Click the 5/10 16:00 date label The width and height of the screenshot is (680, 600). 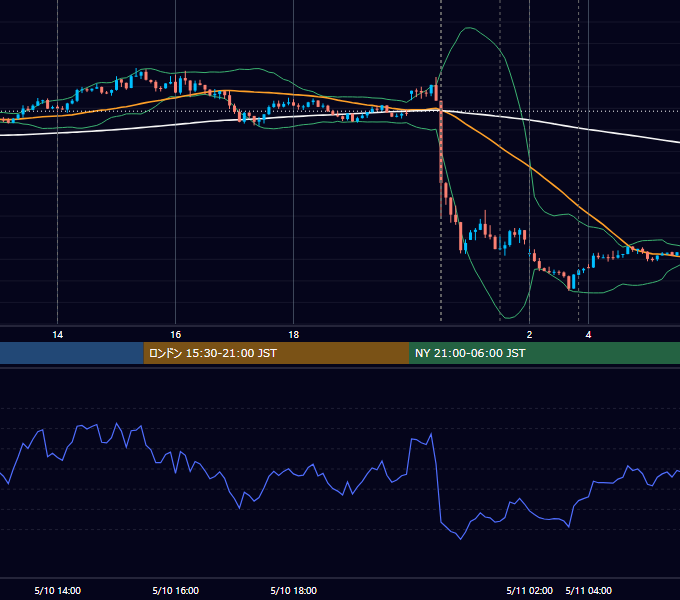tap(176, 590)
